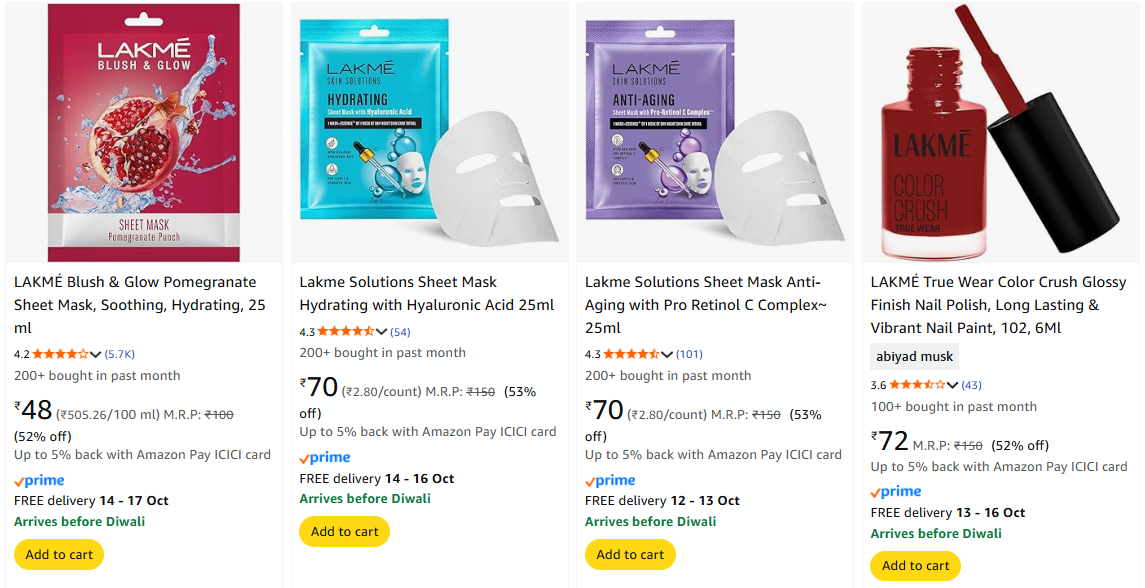Click Prime logo under Color Crush Nail Polish
The width and height of the screenshot is (1145, 588).
(896, 492)
